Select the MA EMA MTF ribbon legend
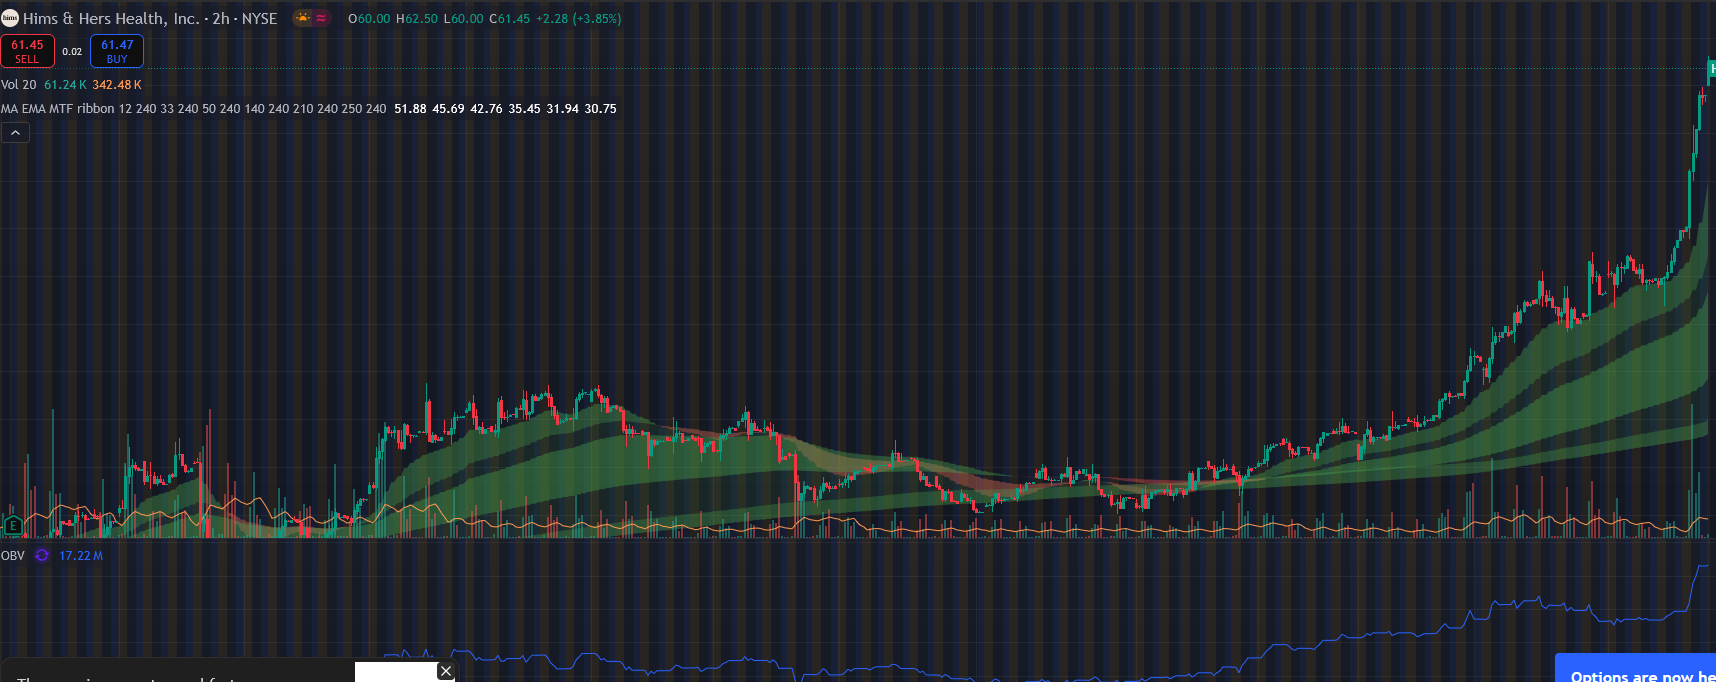This screenshot has height=682, width=1716. tap(58, 109)
